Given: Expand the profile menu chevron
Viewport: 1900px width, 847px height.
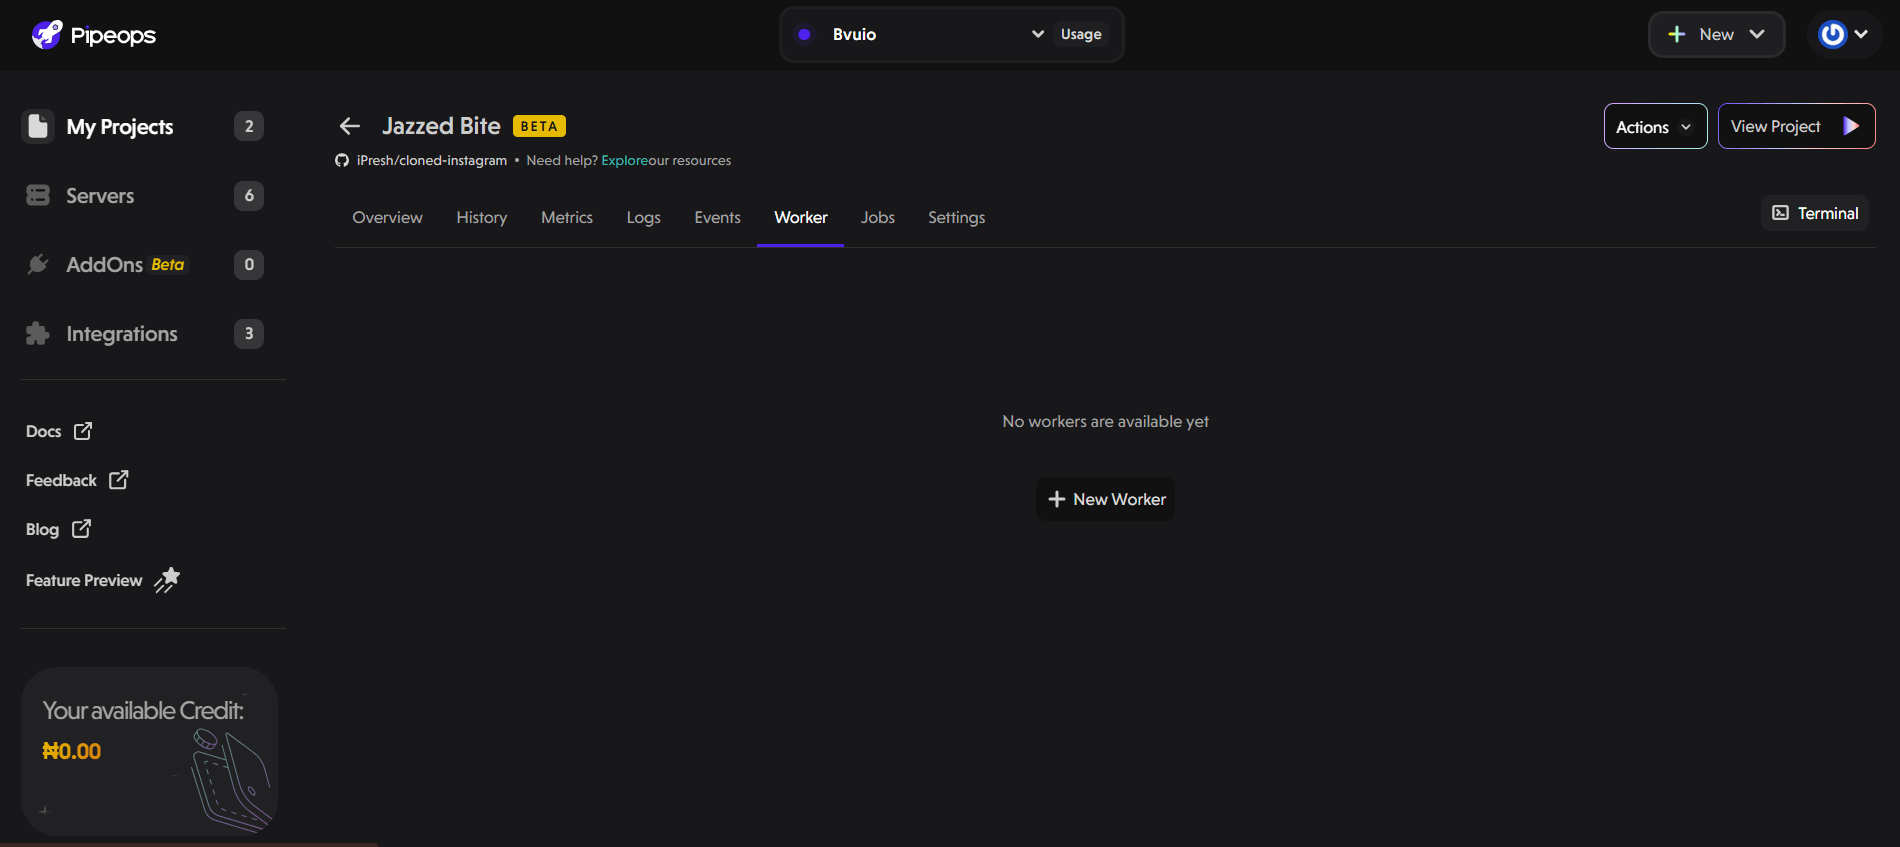Looking at the screenshot, I should coord(1861,34).
